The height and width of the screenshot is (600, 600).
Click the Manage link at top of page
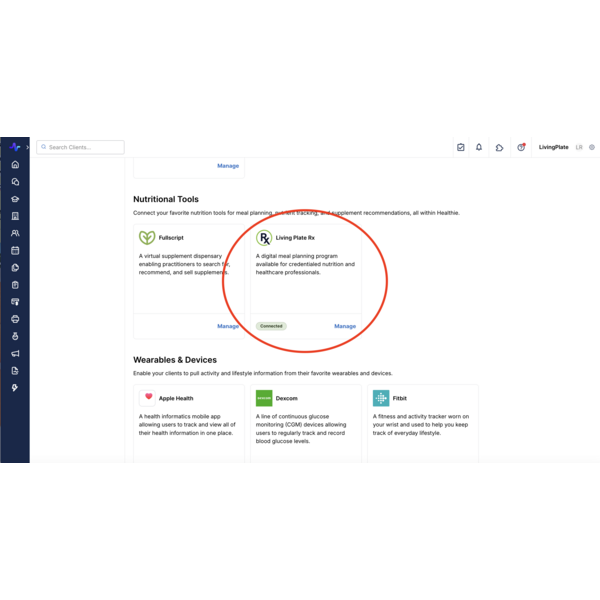click(228, 166)
